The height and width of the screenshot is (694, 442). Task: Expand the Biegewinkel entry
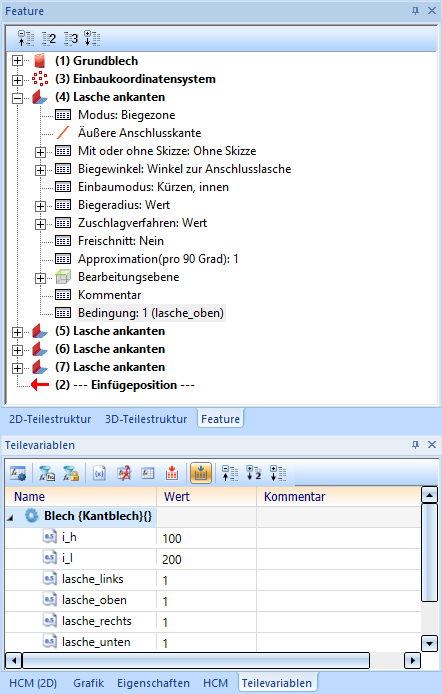click(x=40, y=170)
